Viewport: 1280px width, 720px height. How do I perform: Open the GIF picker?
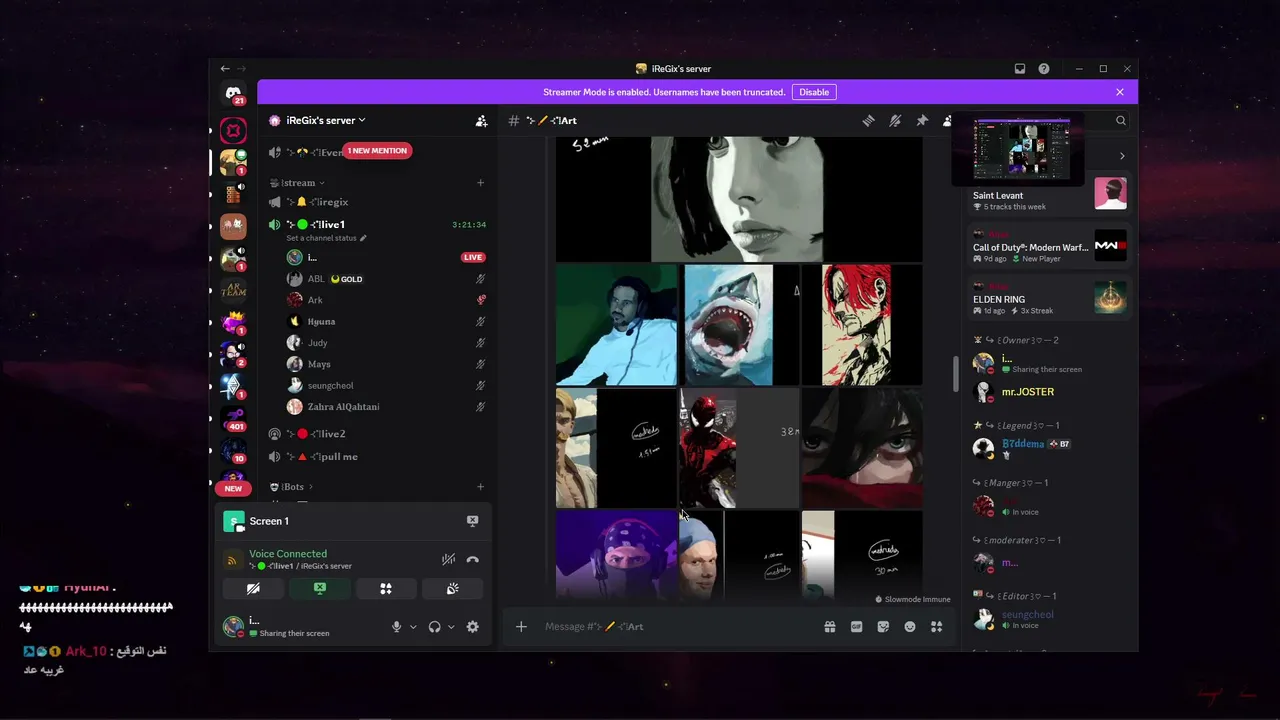click(x=857, y=627)
